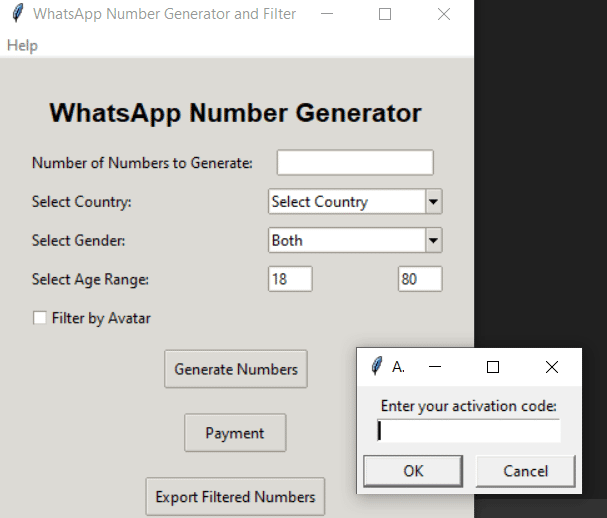Click the 'Select Country:' label
Screen dimensions: 607x518
82,202
